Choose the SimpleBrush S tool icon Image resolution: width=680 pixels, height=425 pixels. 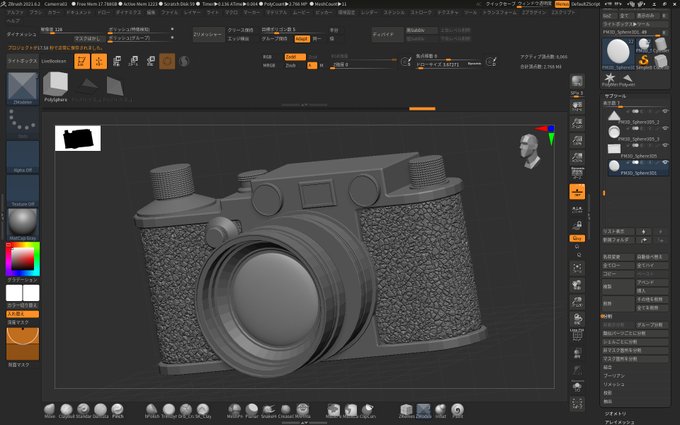pos(644,60)
